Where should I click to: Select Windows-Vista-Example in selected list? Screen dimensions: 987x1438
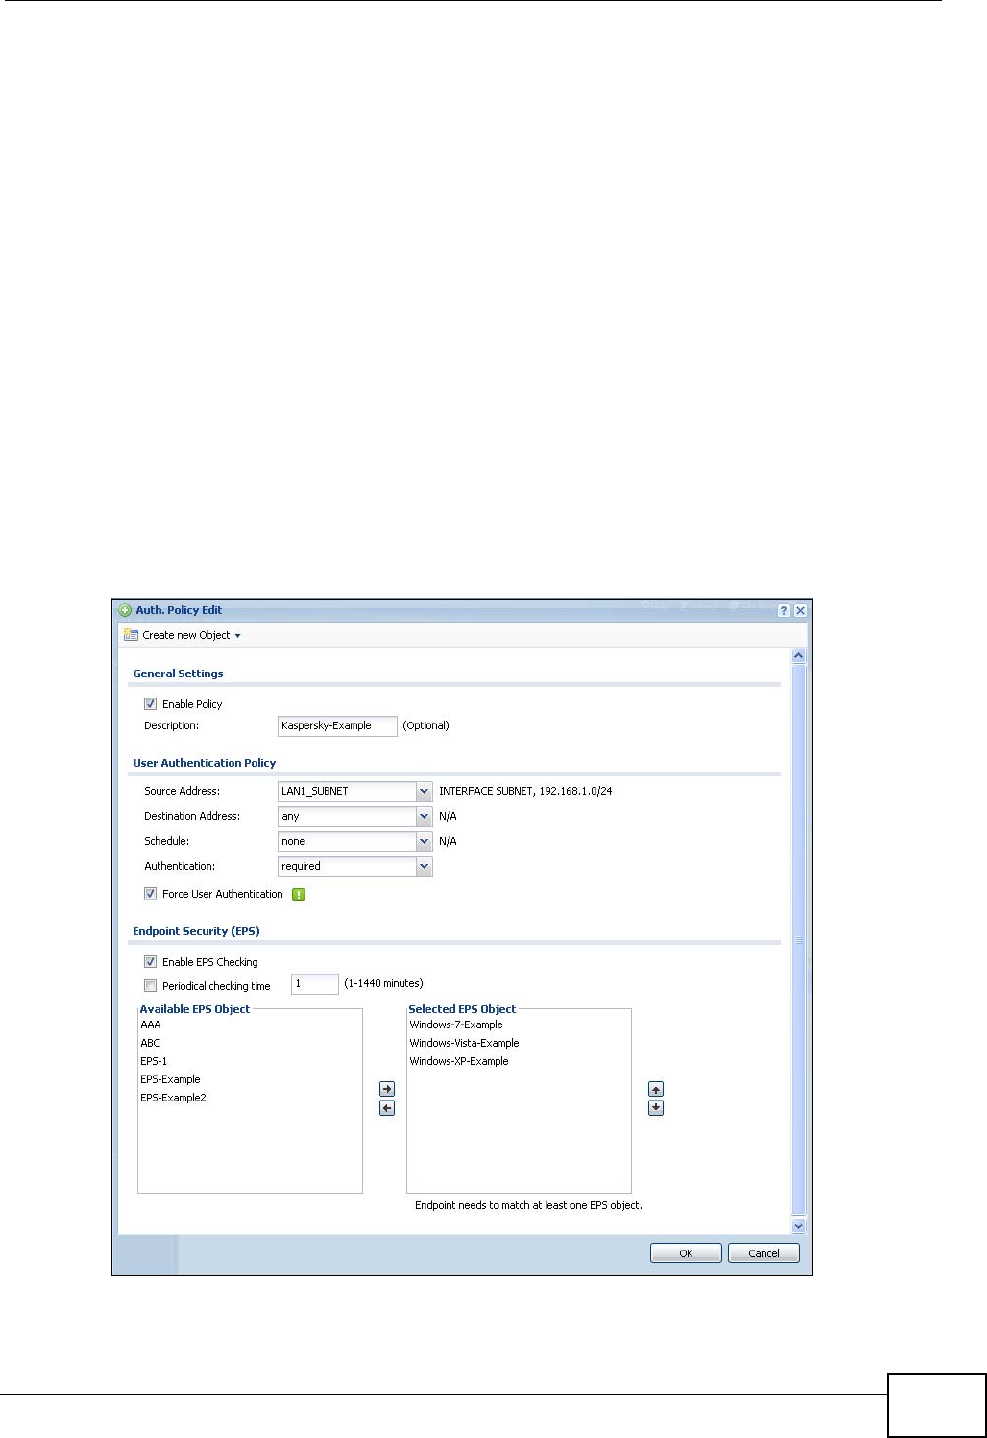[464, 1043]
